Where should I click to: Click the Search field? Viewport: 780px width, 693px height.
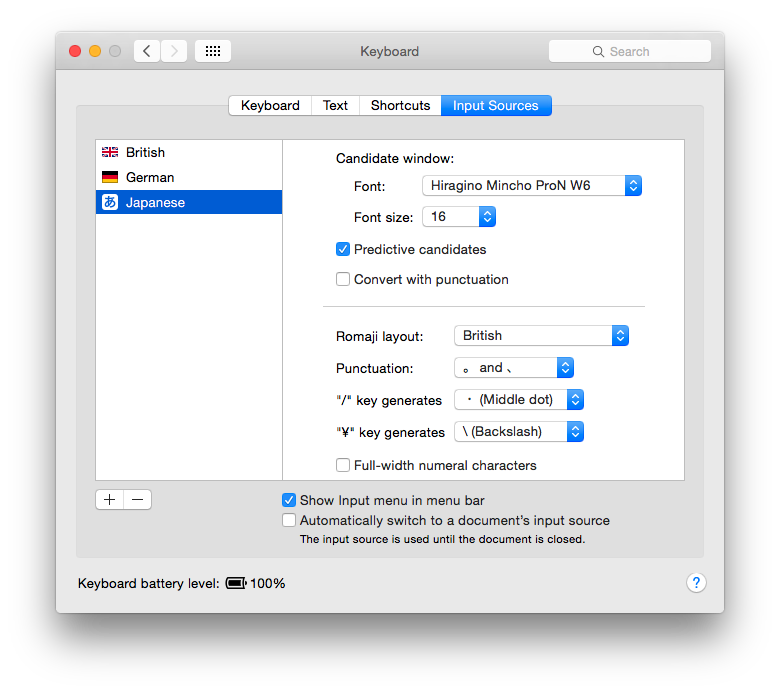630,51
